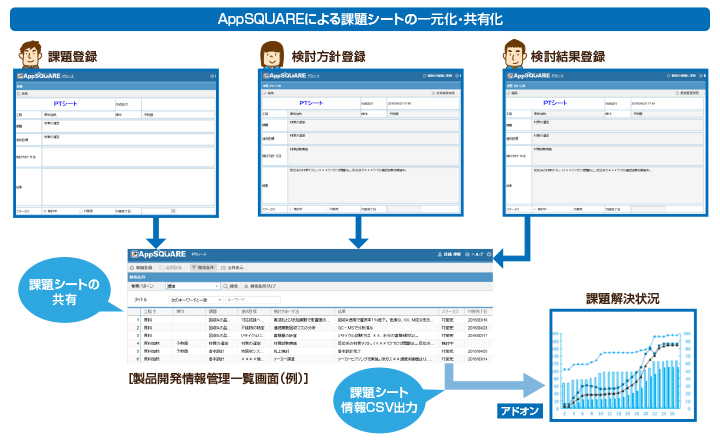Click the AppSQUARE logo in the 検討方針登録 screen
This screenshot has height=440, width=720.
(x=285, y=75)
